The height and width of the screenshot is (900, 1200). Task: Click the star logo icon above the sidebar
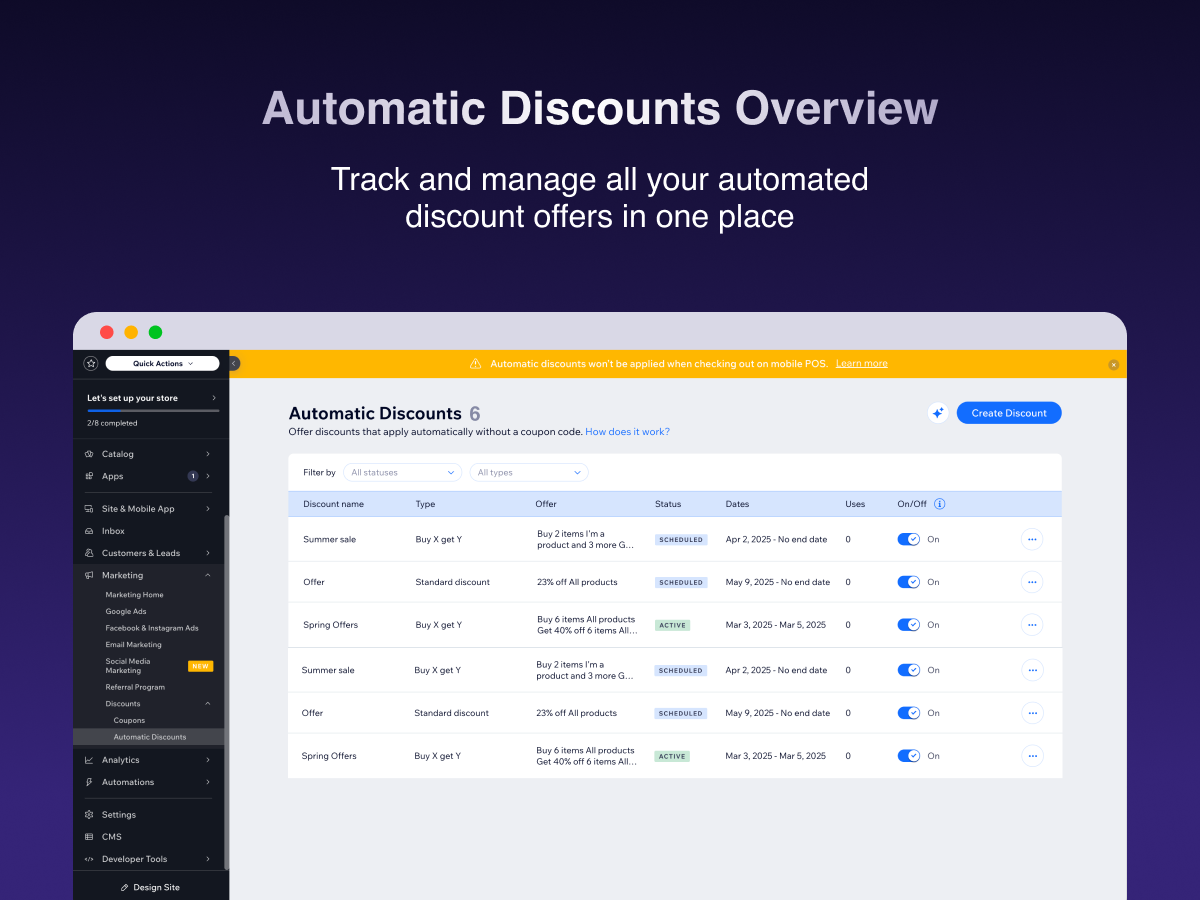click(x=91, y=364)
